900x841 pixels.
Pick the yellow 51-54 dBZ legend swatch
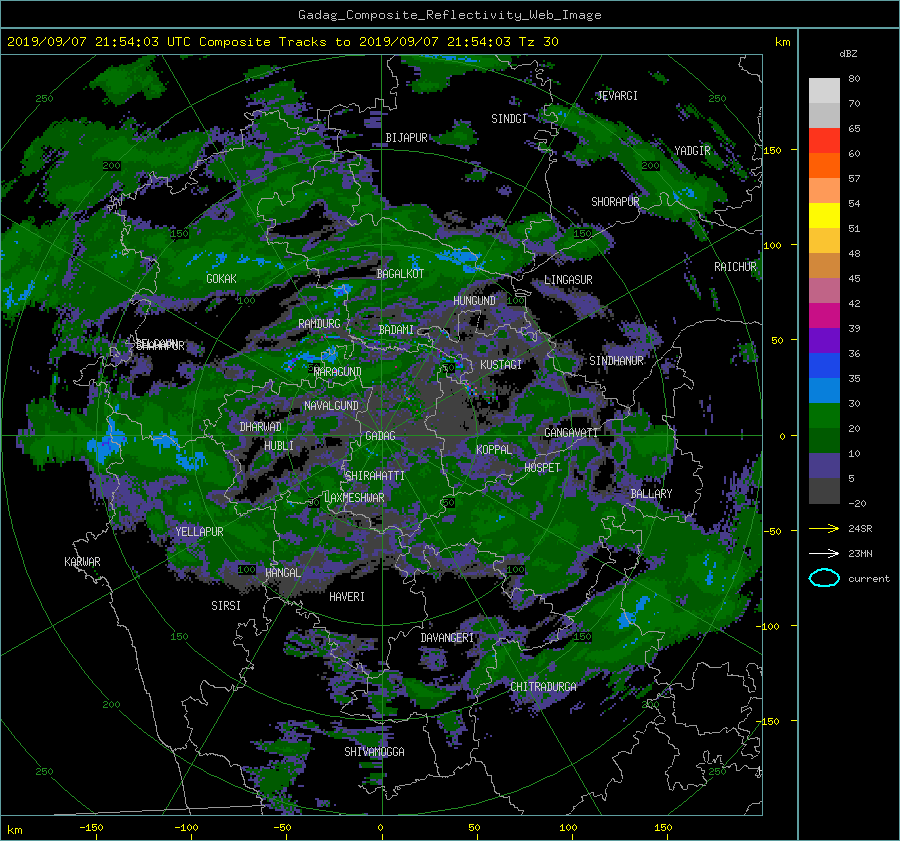[x=824, y=216]
